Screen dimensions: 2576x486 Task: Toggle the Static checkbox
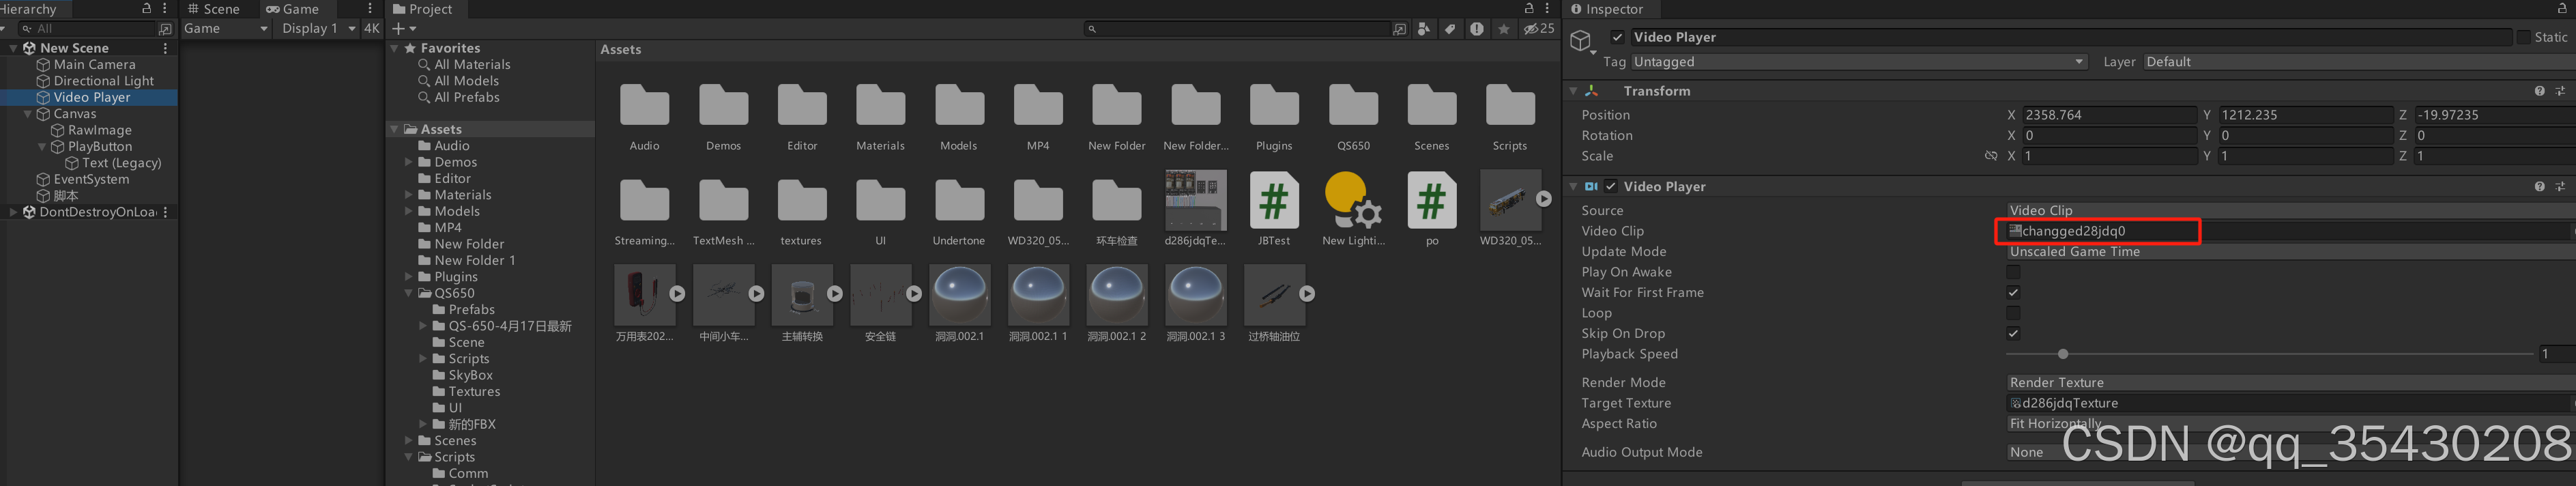(x=2523, y=37)
